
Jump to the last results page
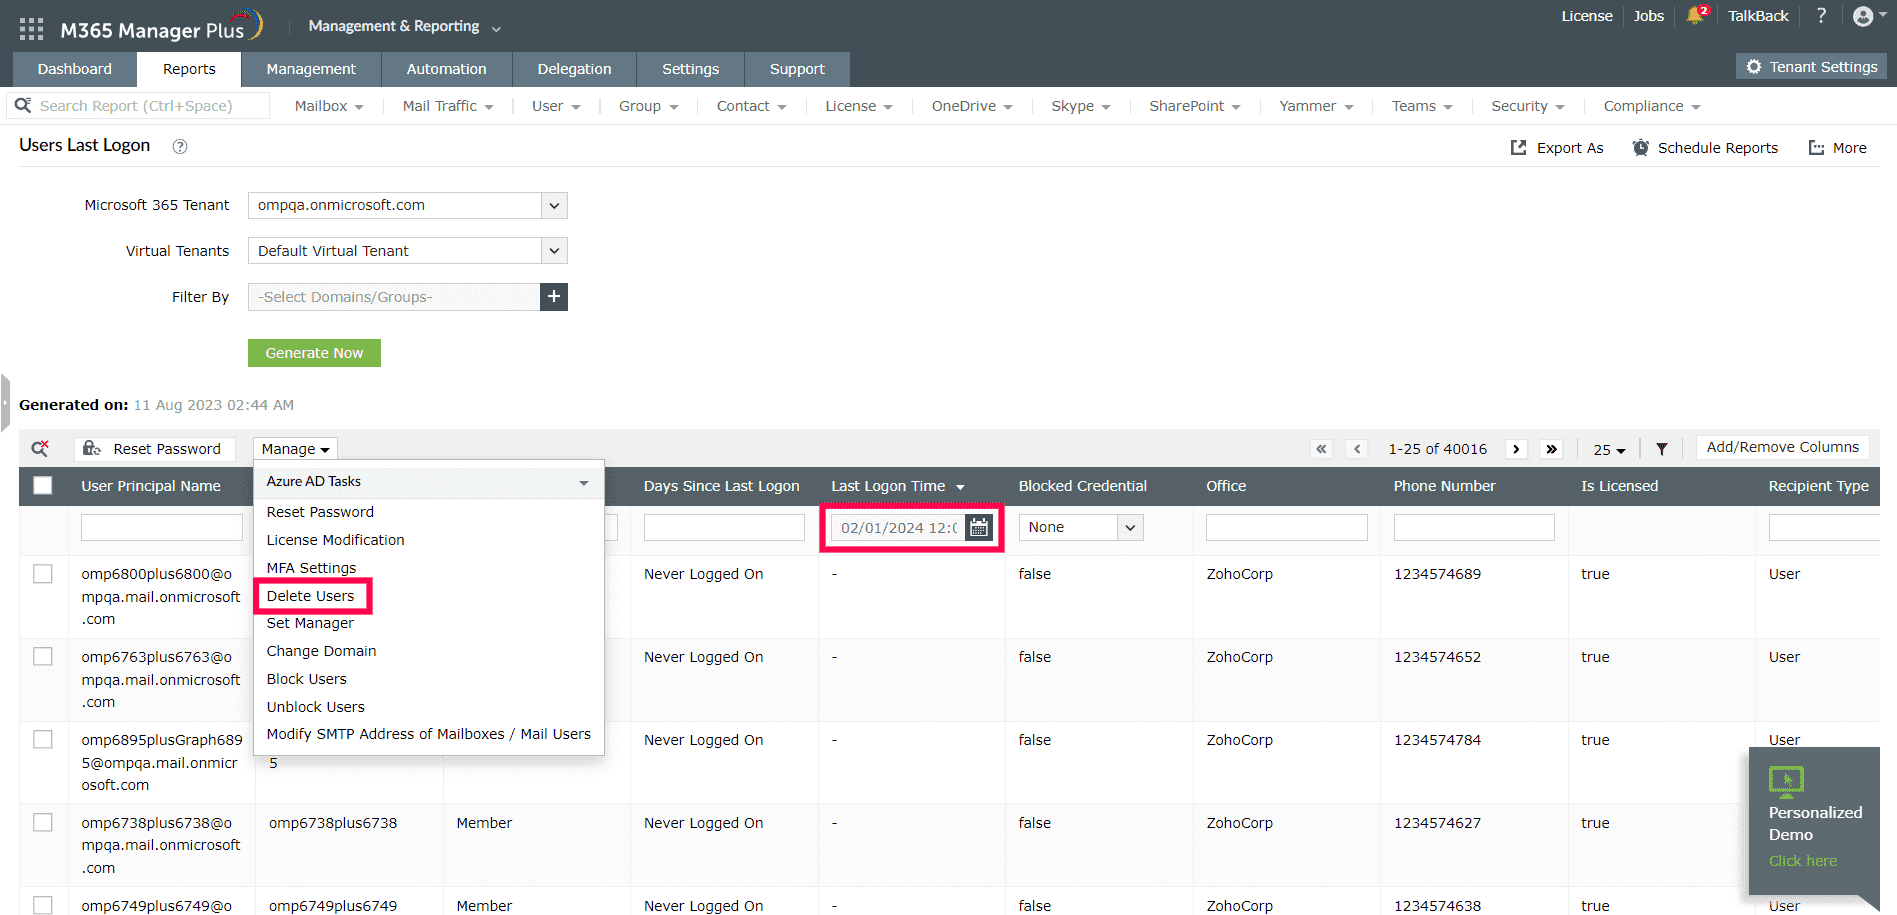click(x=1551, y=449)
